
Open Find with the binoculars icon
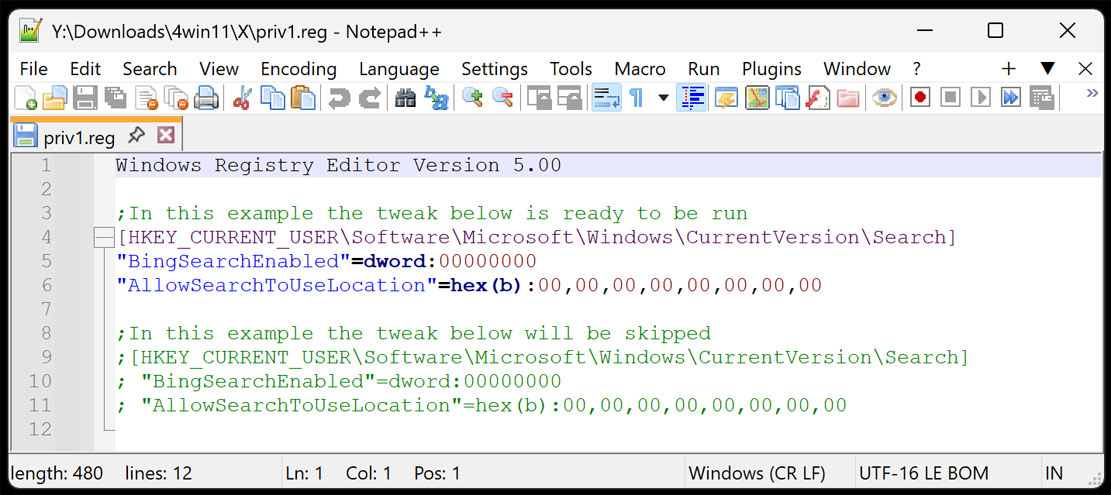point(405,98)
